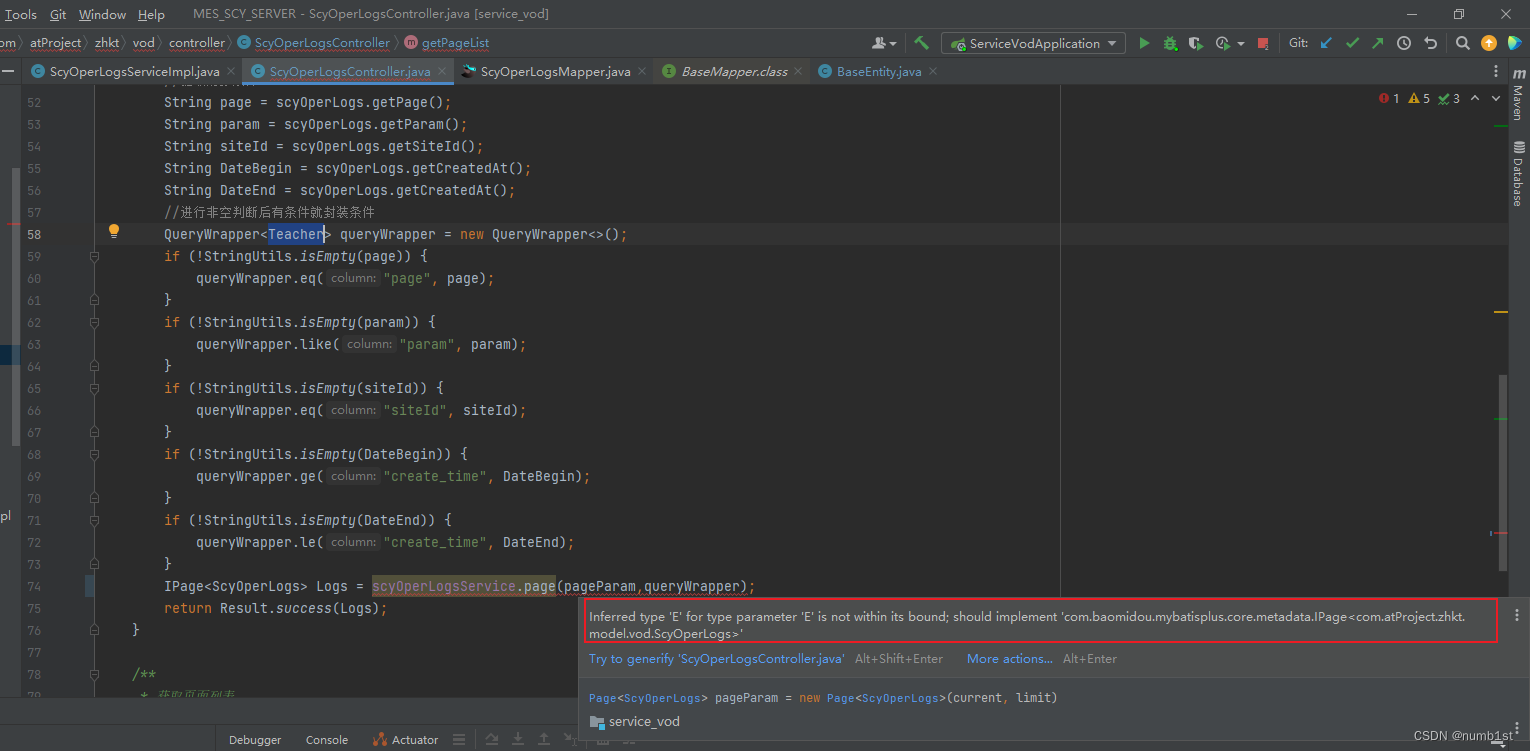Collapse the if block fold marker on line 65
Screen dimensions: 1530x751
(94, 388)
